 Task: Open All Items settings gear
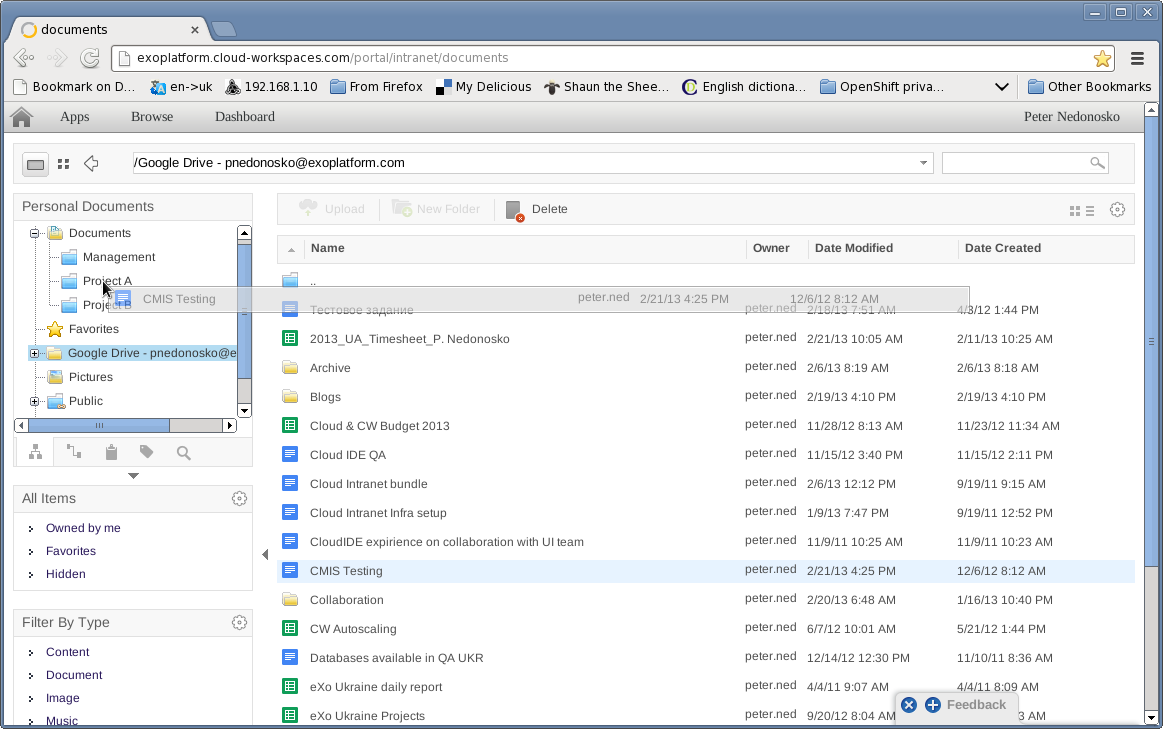pos(239,498)
